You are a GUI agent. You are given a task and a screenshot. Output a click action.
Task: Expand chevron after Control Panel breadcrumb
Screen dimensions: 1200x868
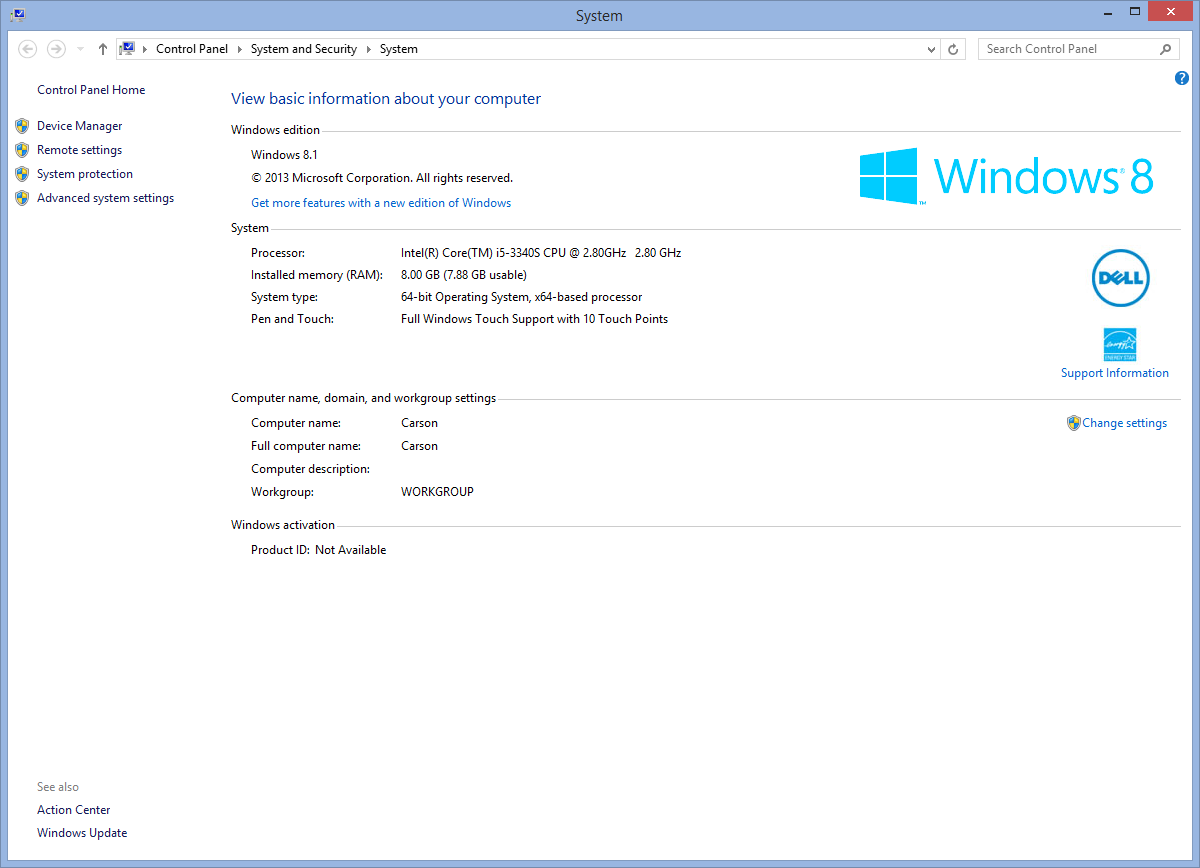click(240, 49)
